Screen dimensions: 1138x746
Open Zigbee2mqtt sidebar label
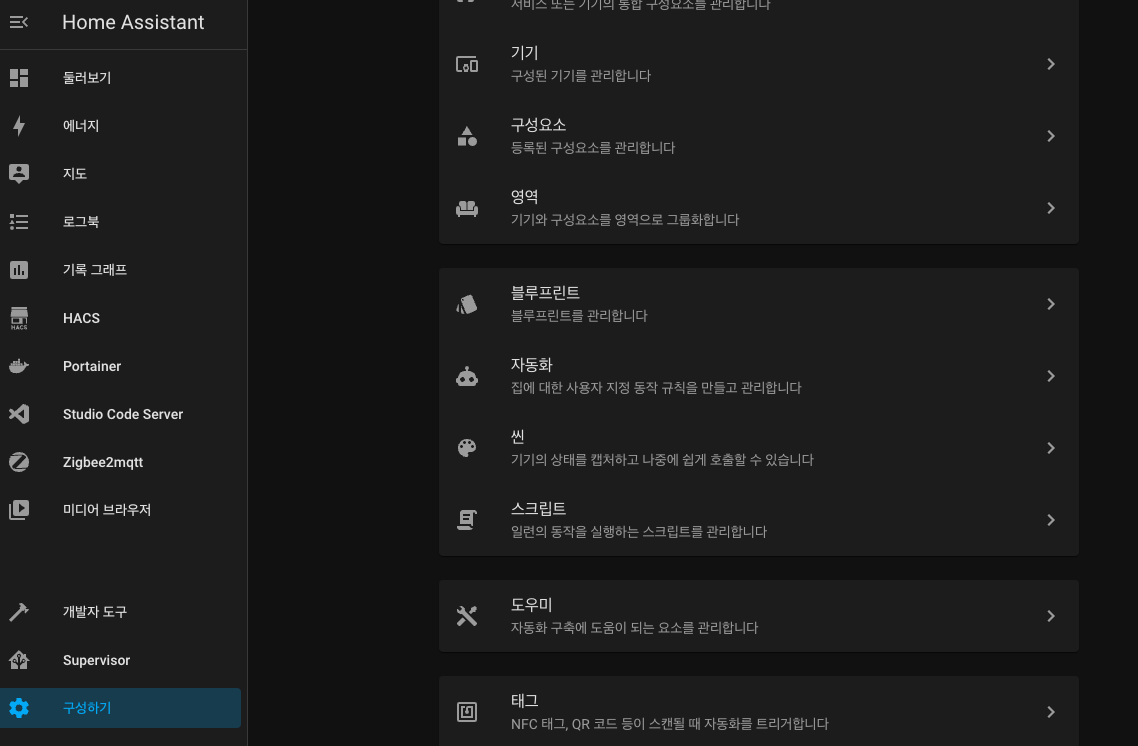[x=103, y=462]
